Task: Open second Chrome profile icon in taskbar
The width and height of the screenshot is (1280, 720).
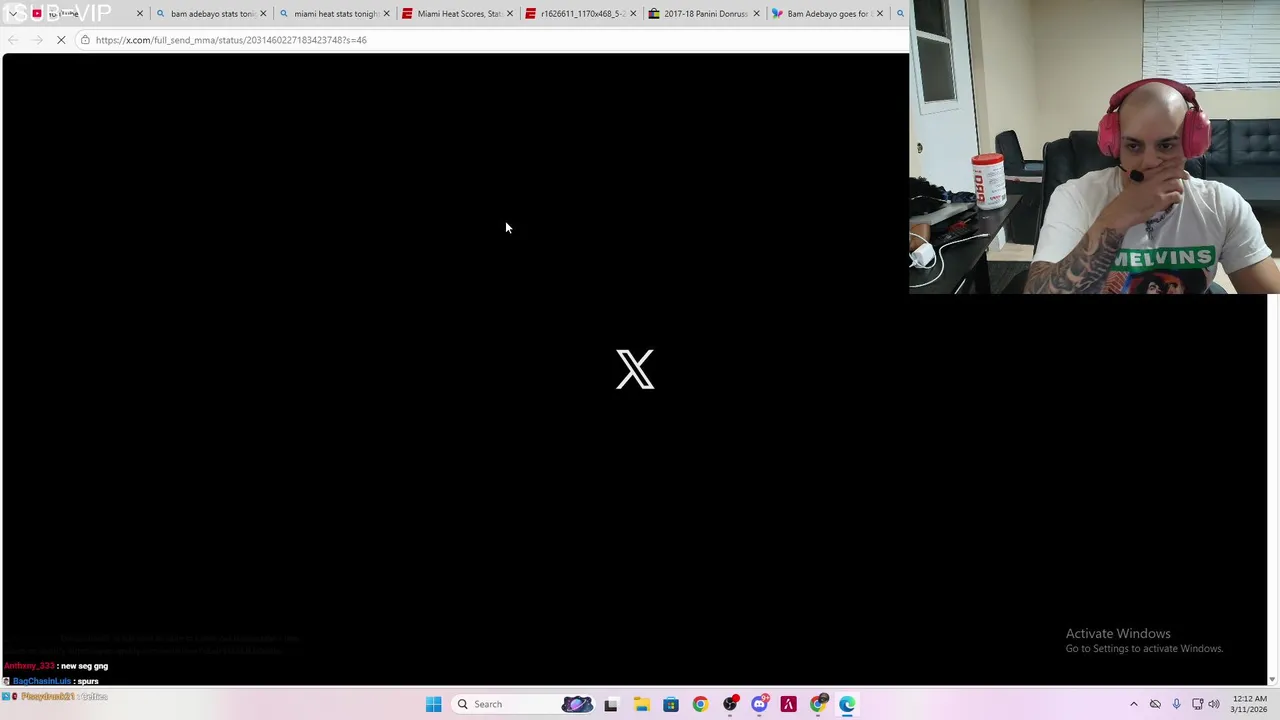Action: click(818, 704)
